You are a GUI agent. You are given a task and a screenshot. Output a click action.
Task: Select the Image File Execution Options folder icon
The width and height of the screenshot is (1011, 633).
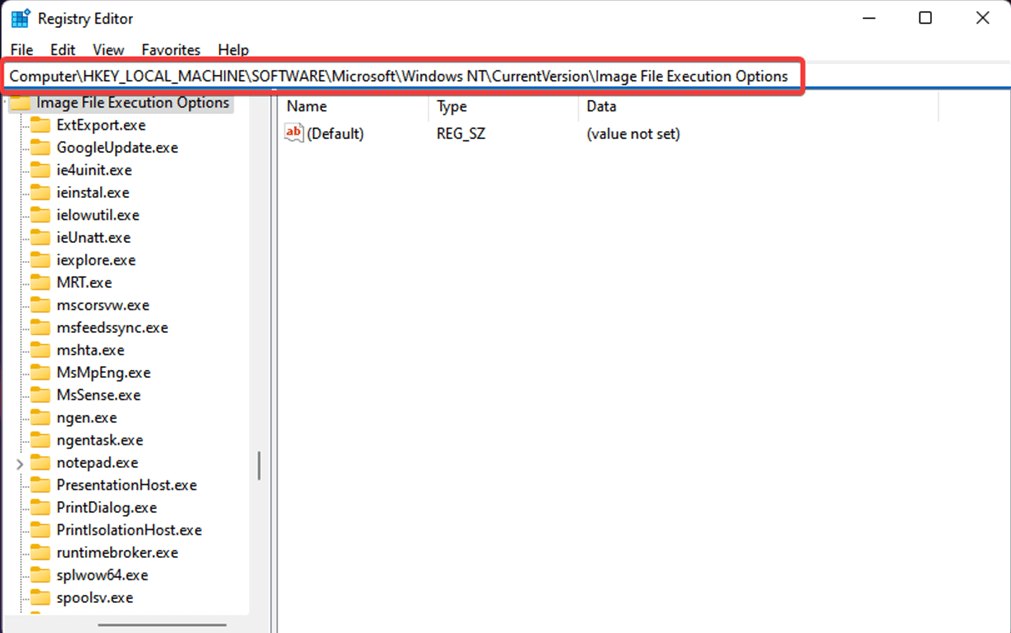pos(20,103)
